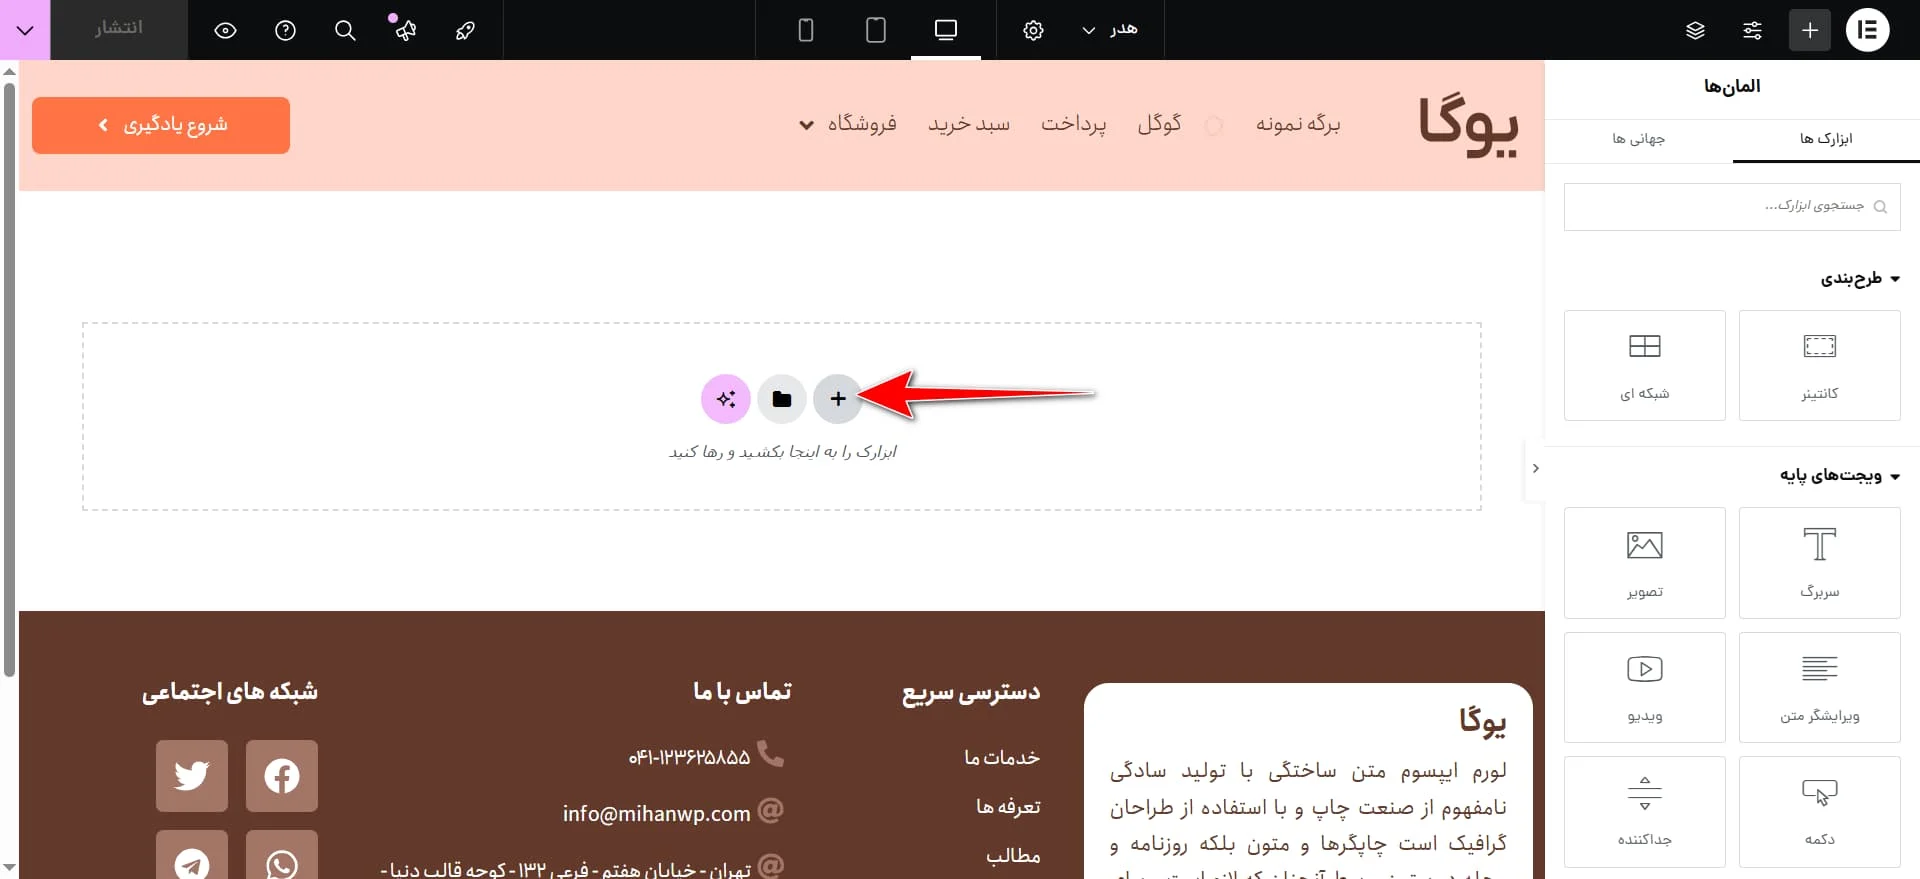Open the help question mark icon

(x=285, y=30)
